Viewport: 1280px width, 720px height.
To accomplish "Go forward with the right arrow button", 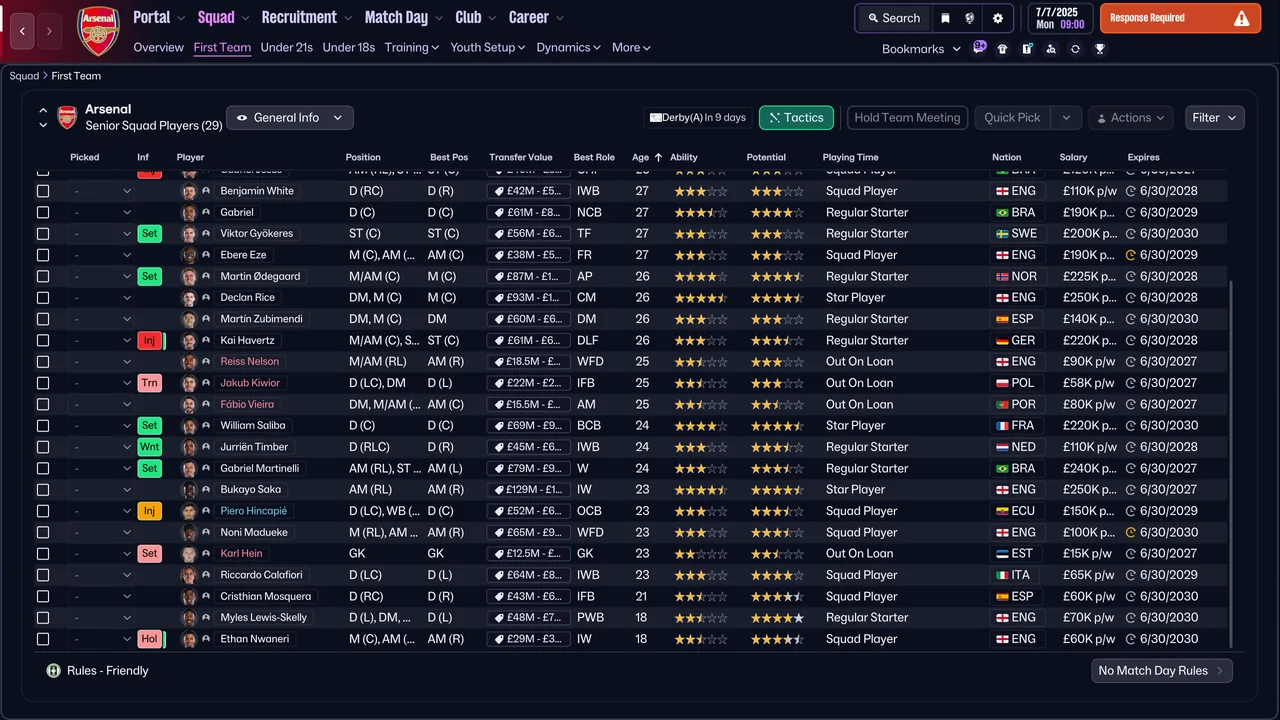I will 49,31.
